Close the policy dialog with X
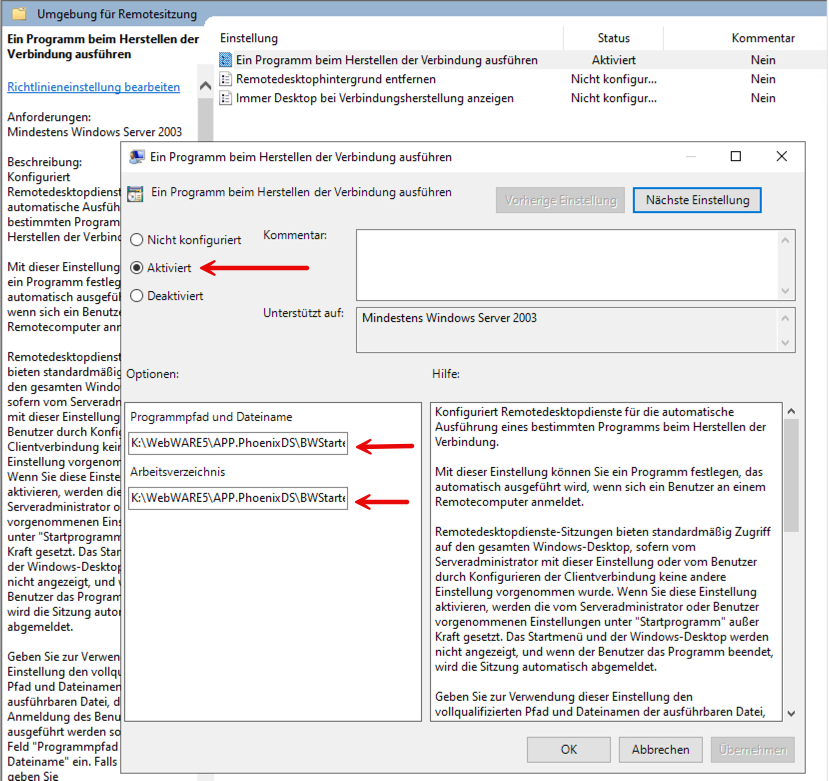 (x=782, y=157)
